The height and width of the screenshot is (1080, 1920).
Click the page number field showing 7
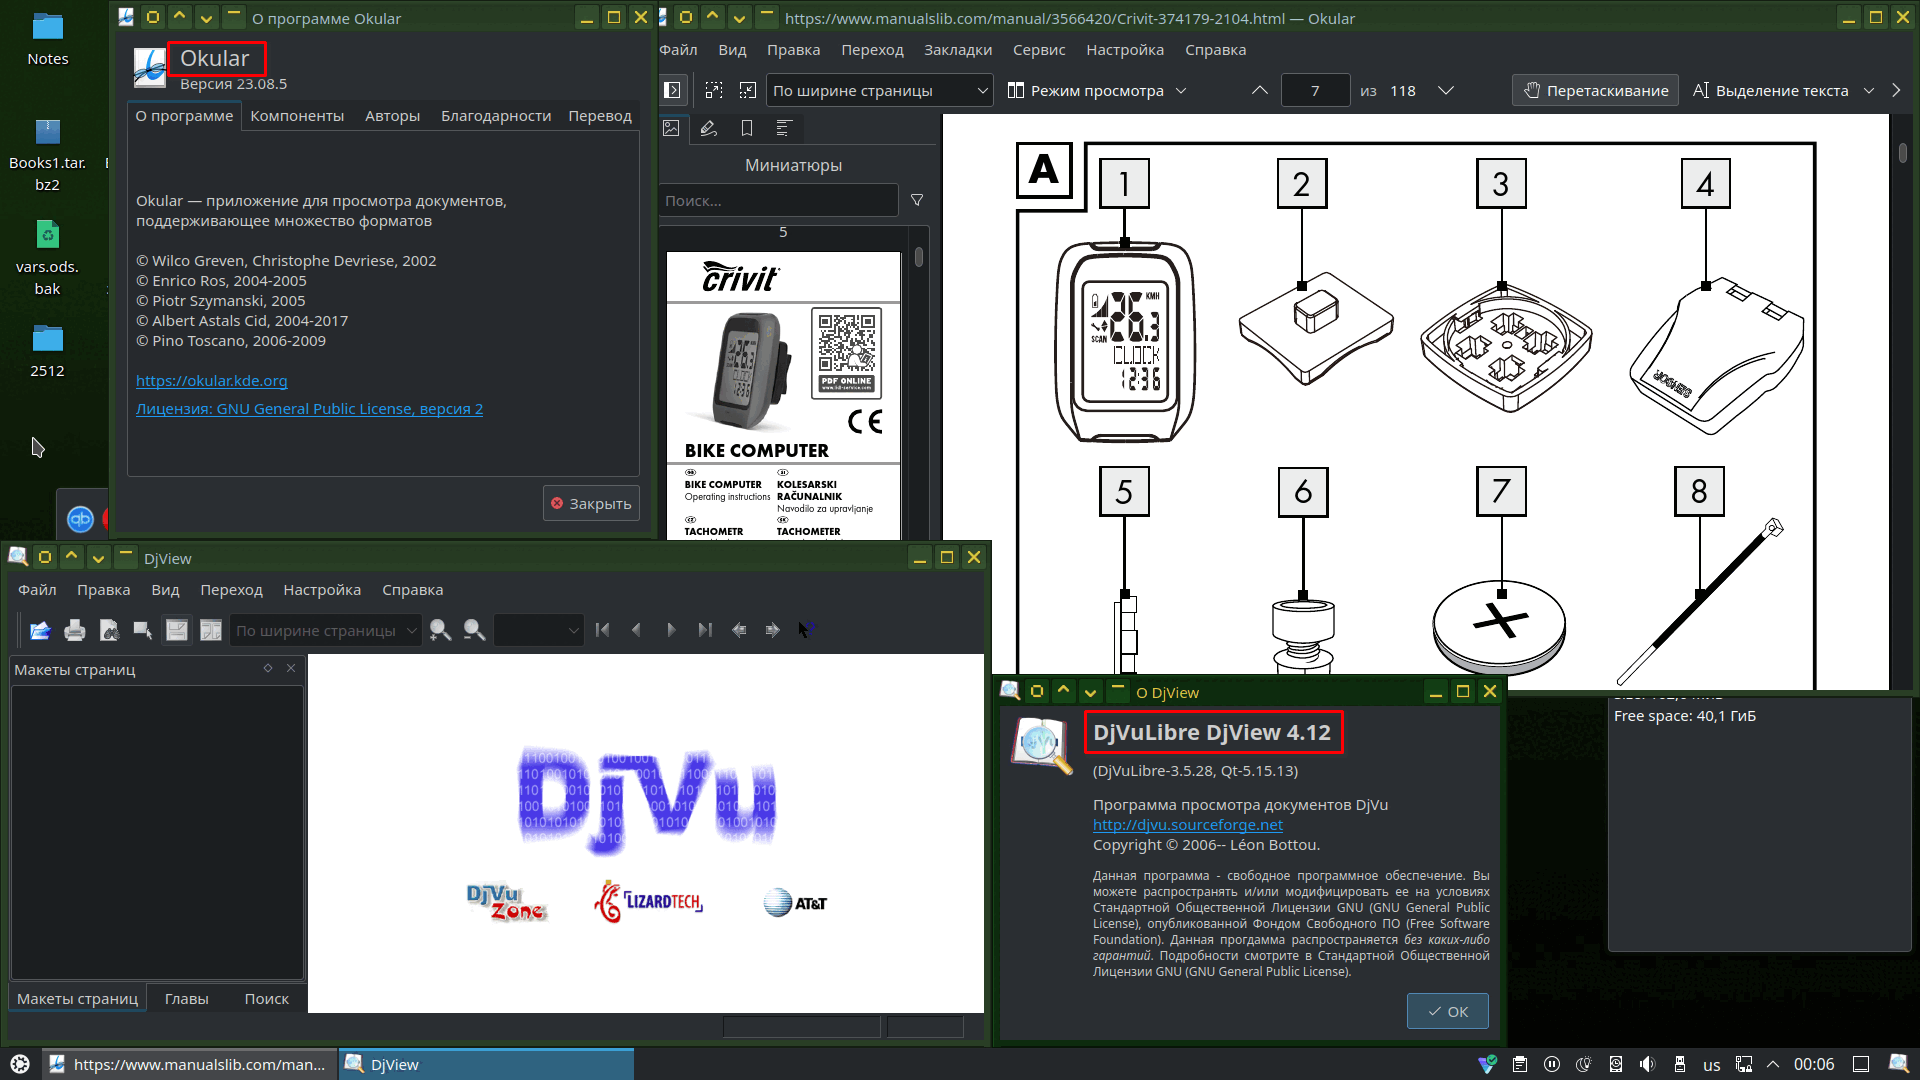coord(1315,90)
